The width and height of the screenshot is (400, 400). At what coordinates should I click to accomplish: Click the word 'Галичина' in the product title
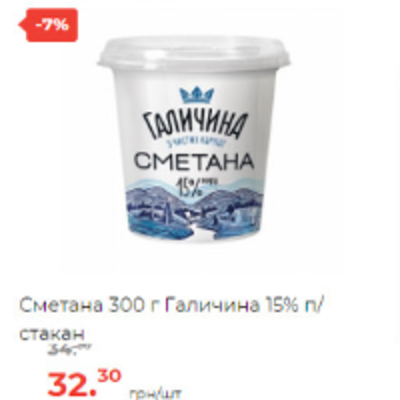coord(212,305)
